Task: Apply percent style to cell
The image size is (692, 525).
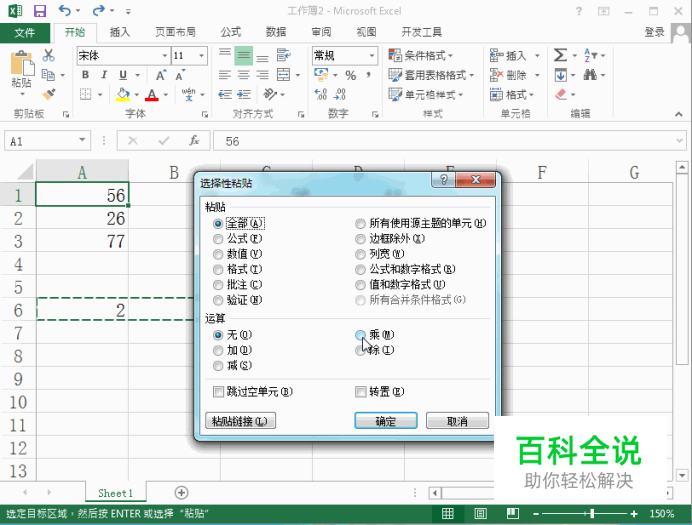Action: click(x=351, y=75)
